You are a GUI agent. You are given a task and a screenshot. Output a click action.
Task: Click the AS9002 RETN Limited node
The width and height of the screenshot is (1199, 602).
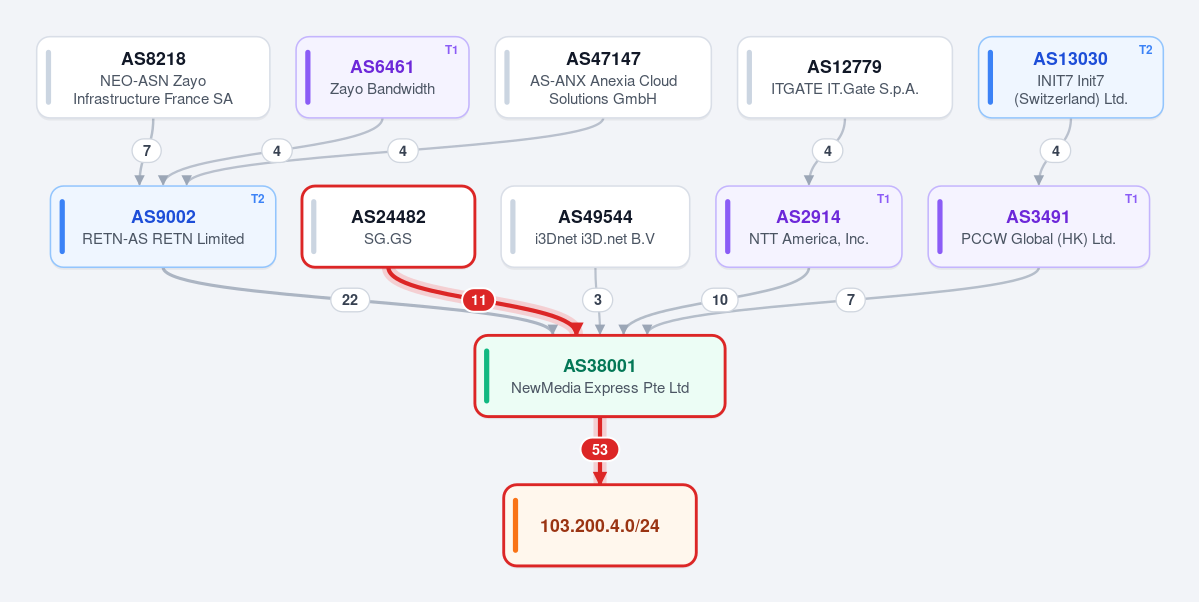coord(163,226)
